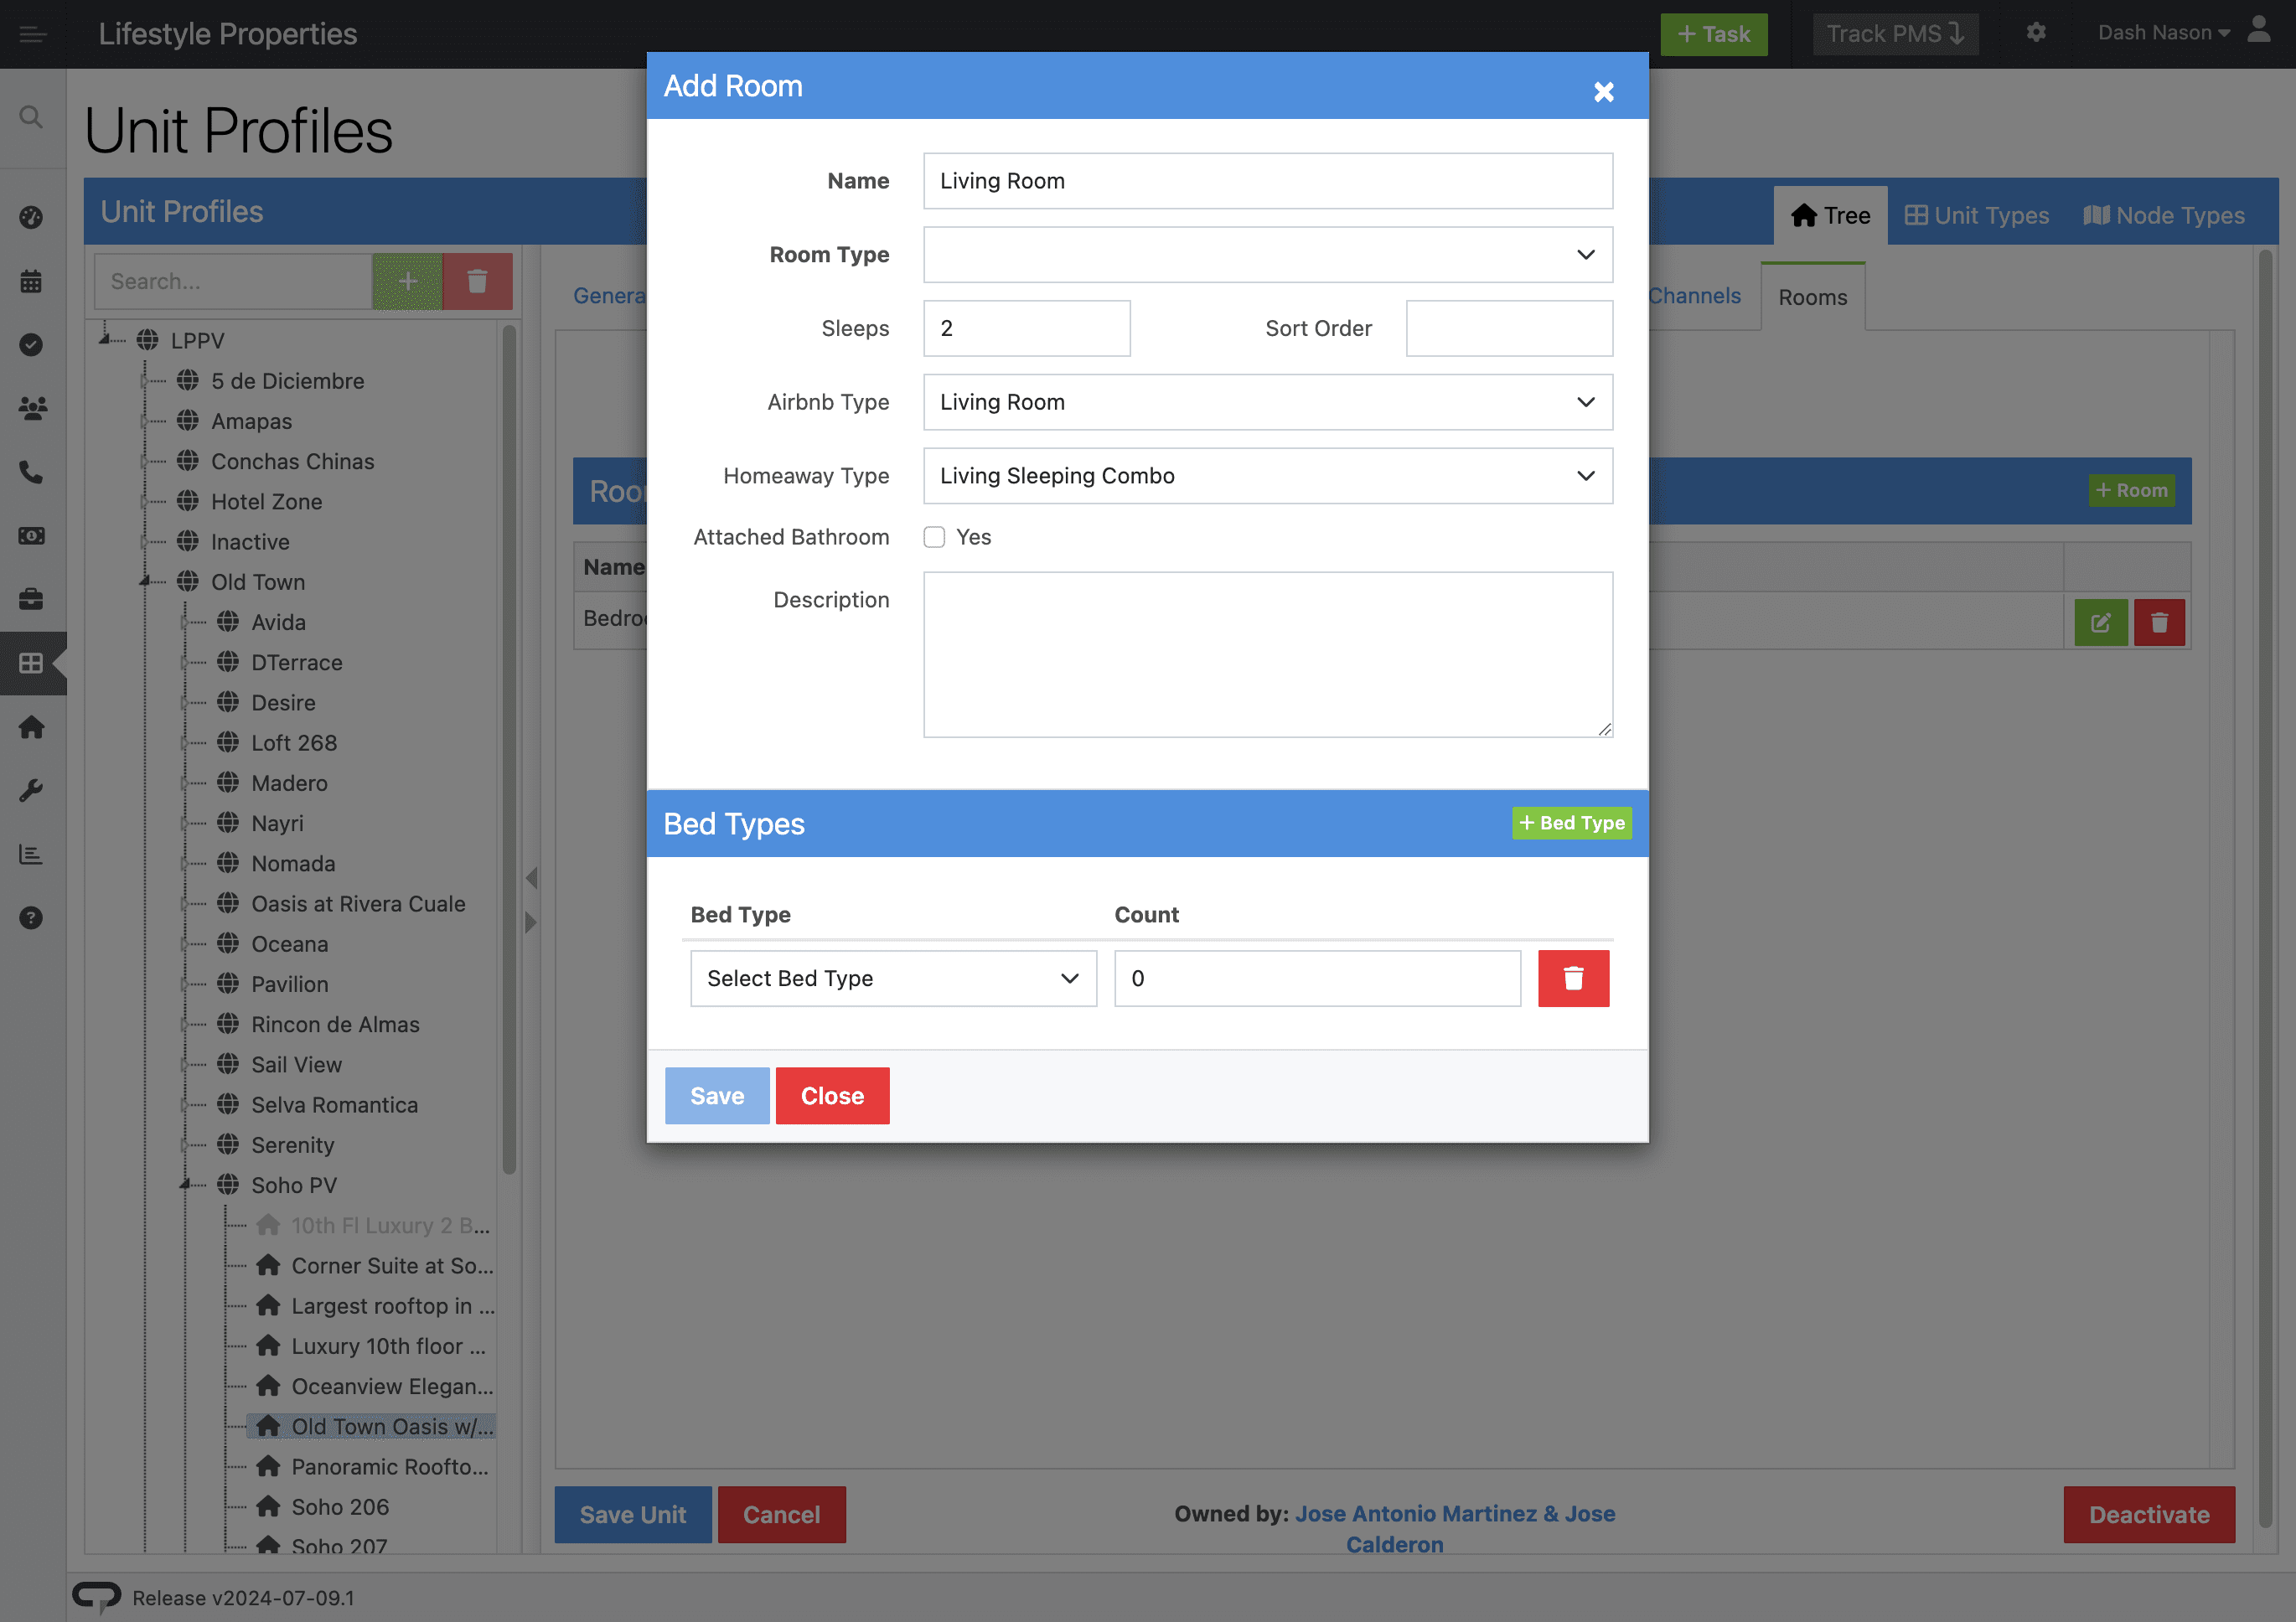
Task: Select Soho 206 unit in tree
Action: coord(340,1506)
